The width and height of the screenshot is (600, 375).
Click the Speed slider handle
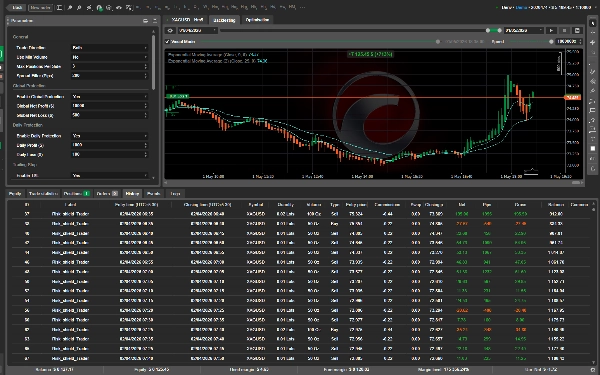[551, 41]
